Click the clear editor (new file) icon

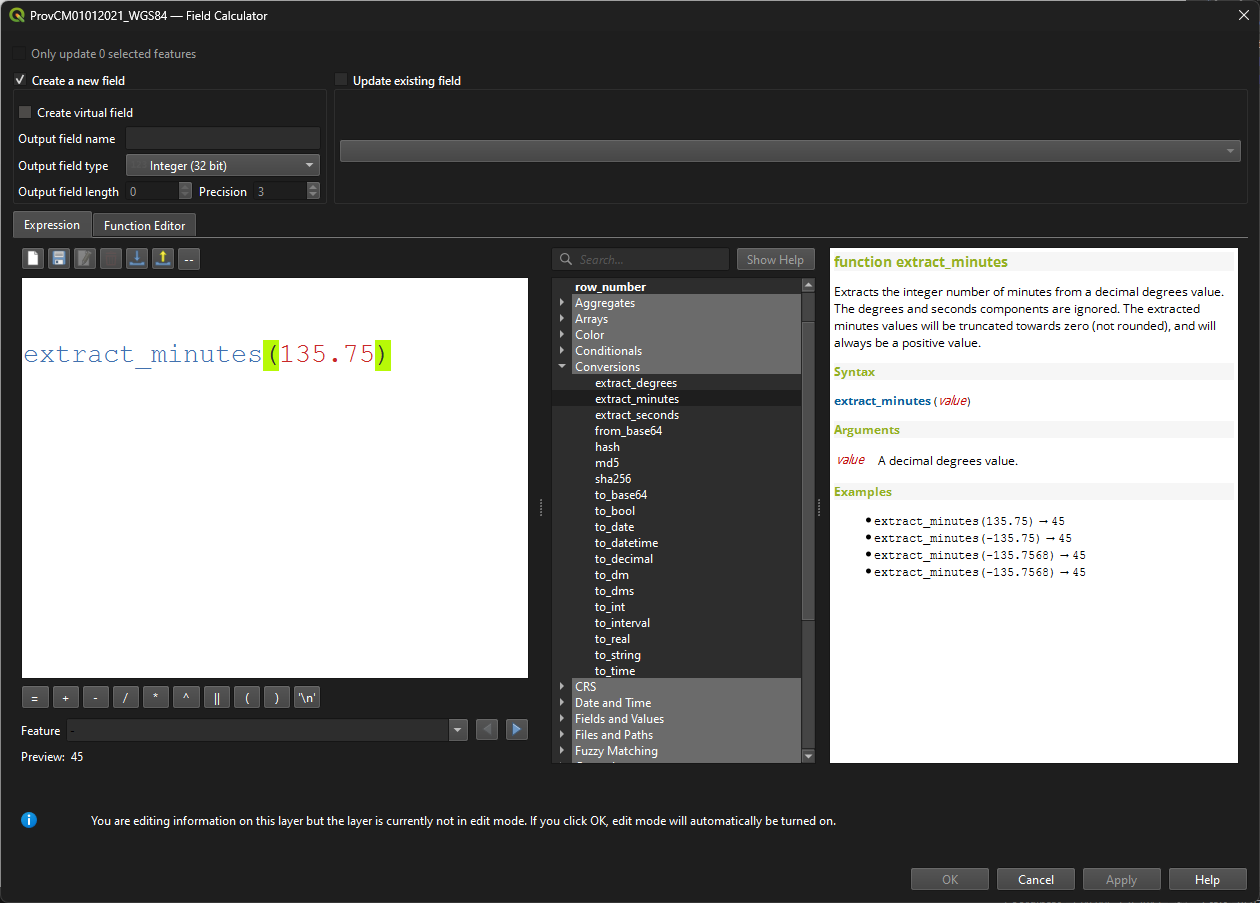point(34,259)
